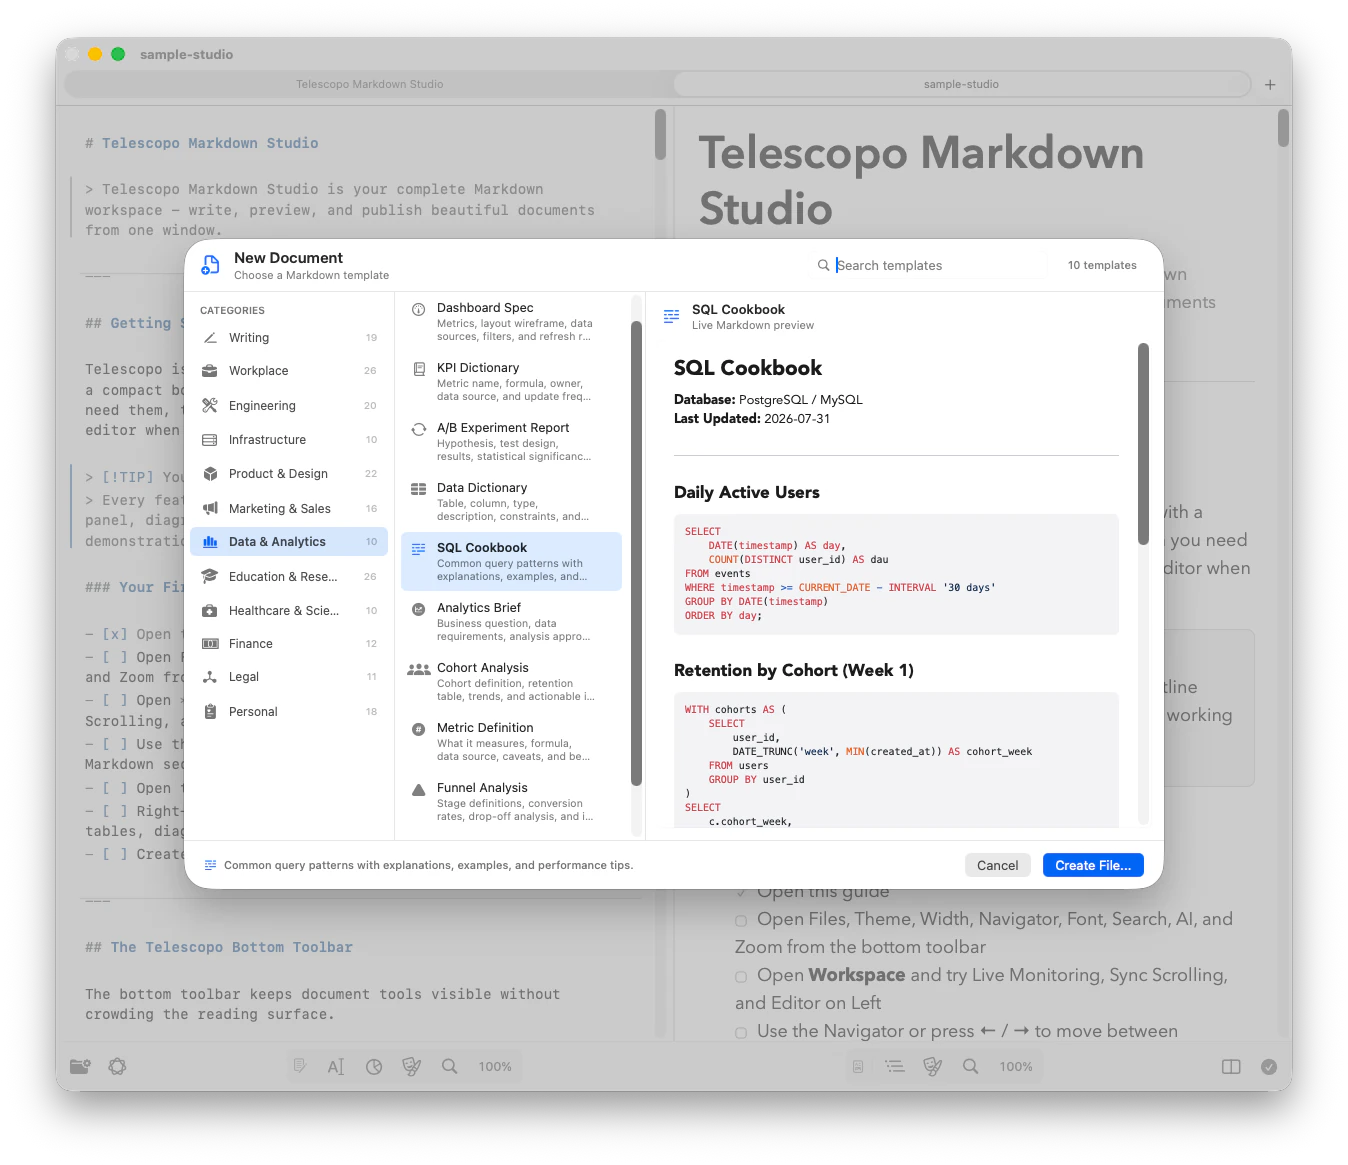Select the SQL Cookbook template
Screen dimensions: 1348x1165
pyautogui.click(x=511, y=561)
